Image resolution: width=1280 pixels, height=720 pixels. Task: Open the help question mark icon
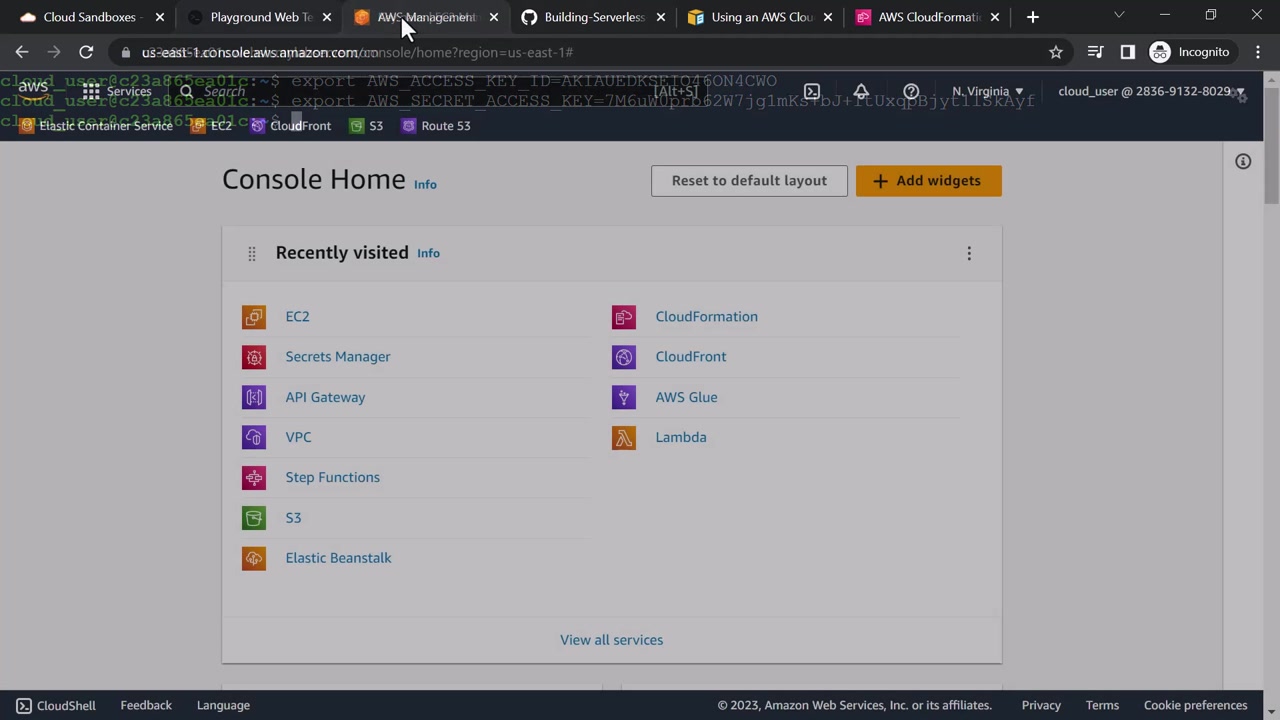click(911, 91)
